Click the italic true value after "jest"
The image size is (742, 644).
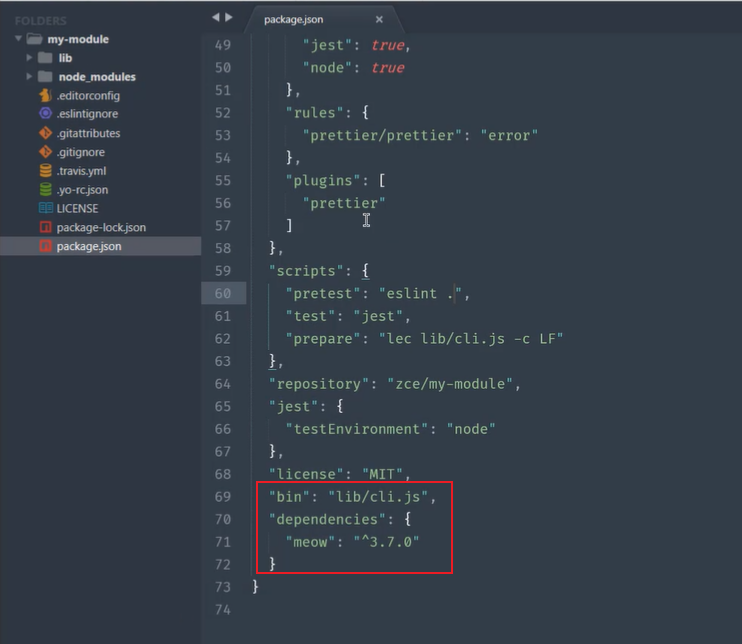(388, 45)
